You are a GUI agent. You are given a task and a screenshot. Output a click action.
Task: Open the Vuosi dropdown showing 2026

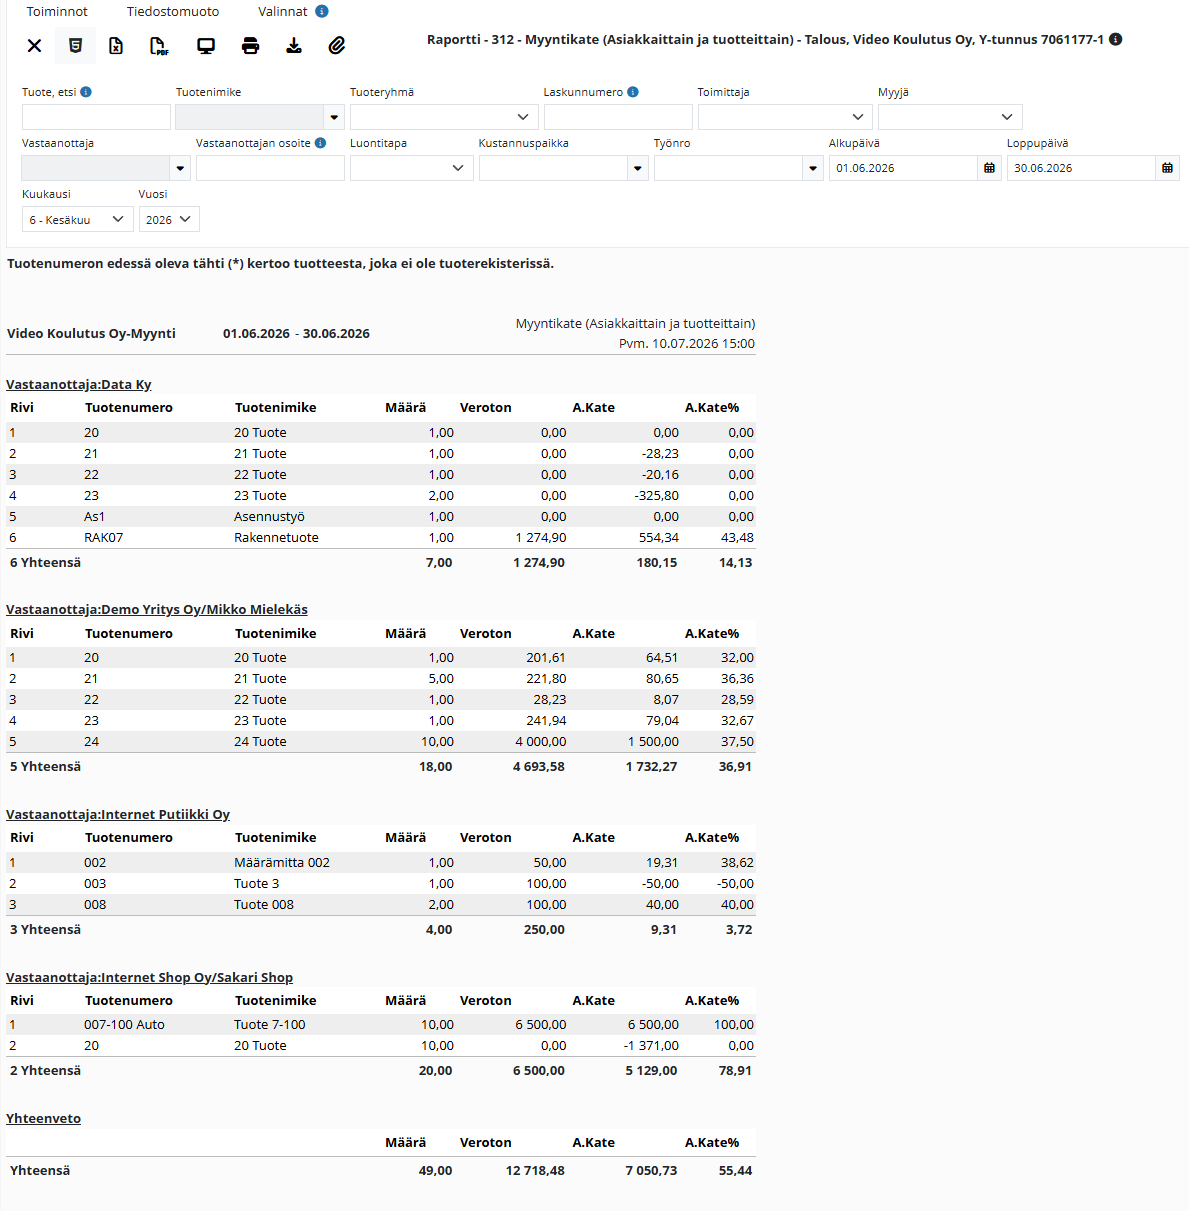tap(169, 220)
